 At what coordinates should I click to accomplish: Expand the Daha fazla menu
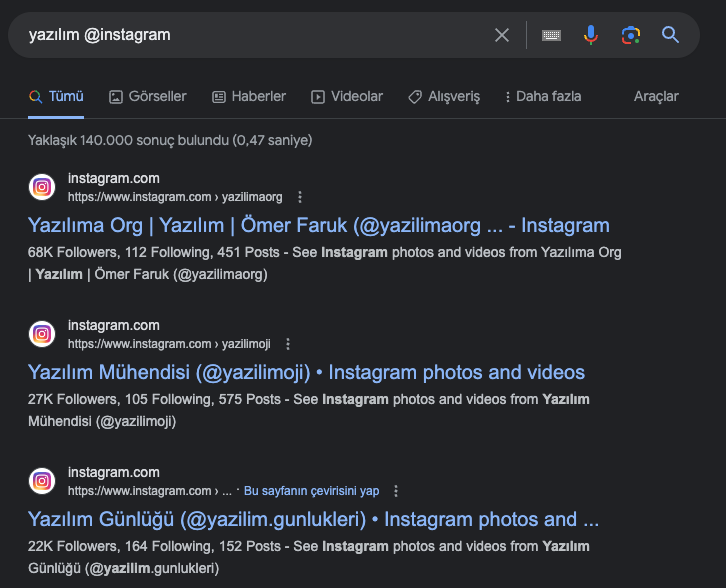tap(543, 96)
